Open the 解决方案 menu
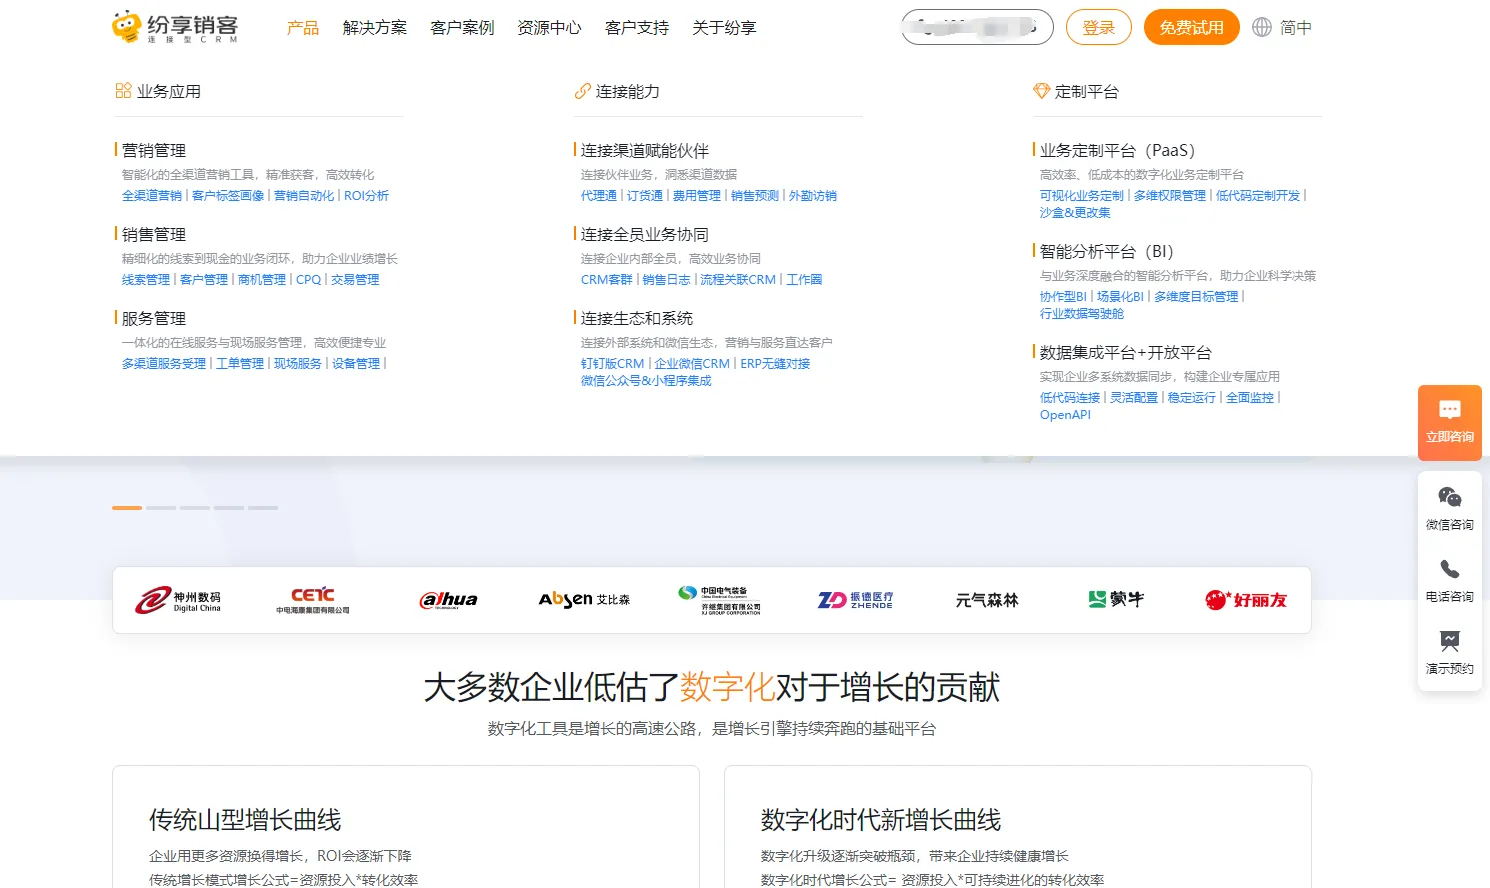The image size is (1490, 888). [x=375, y=28]
